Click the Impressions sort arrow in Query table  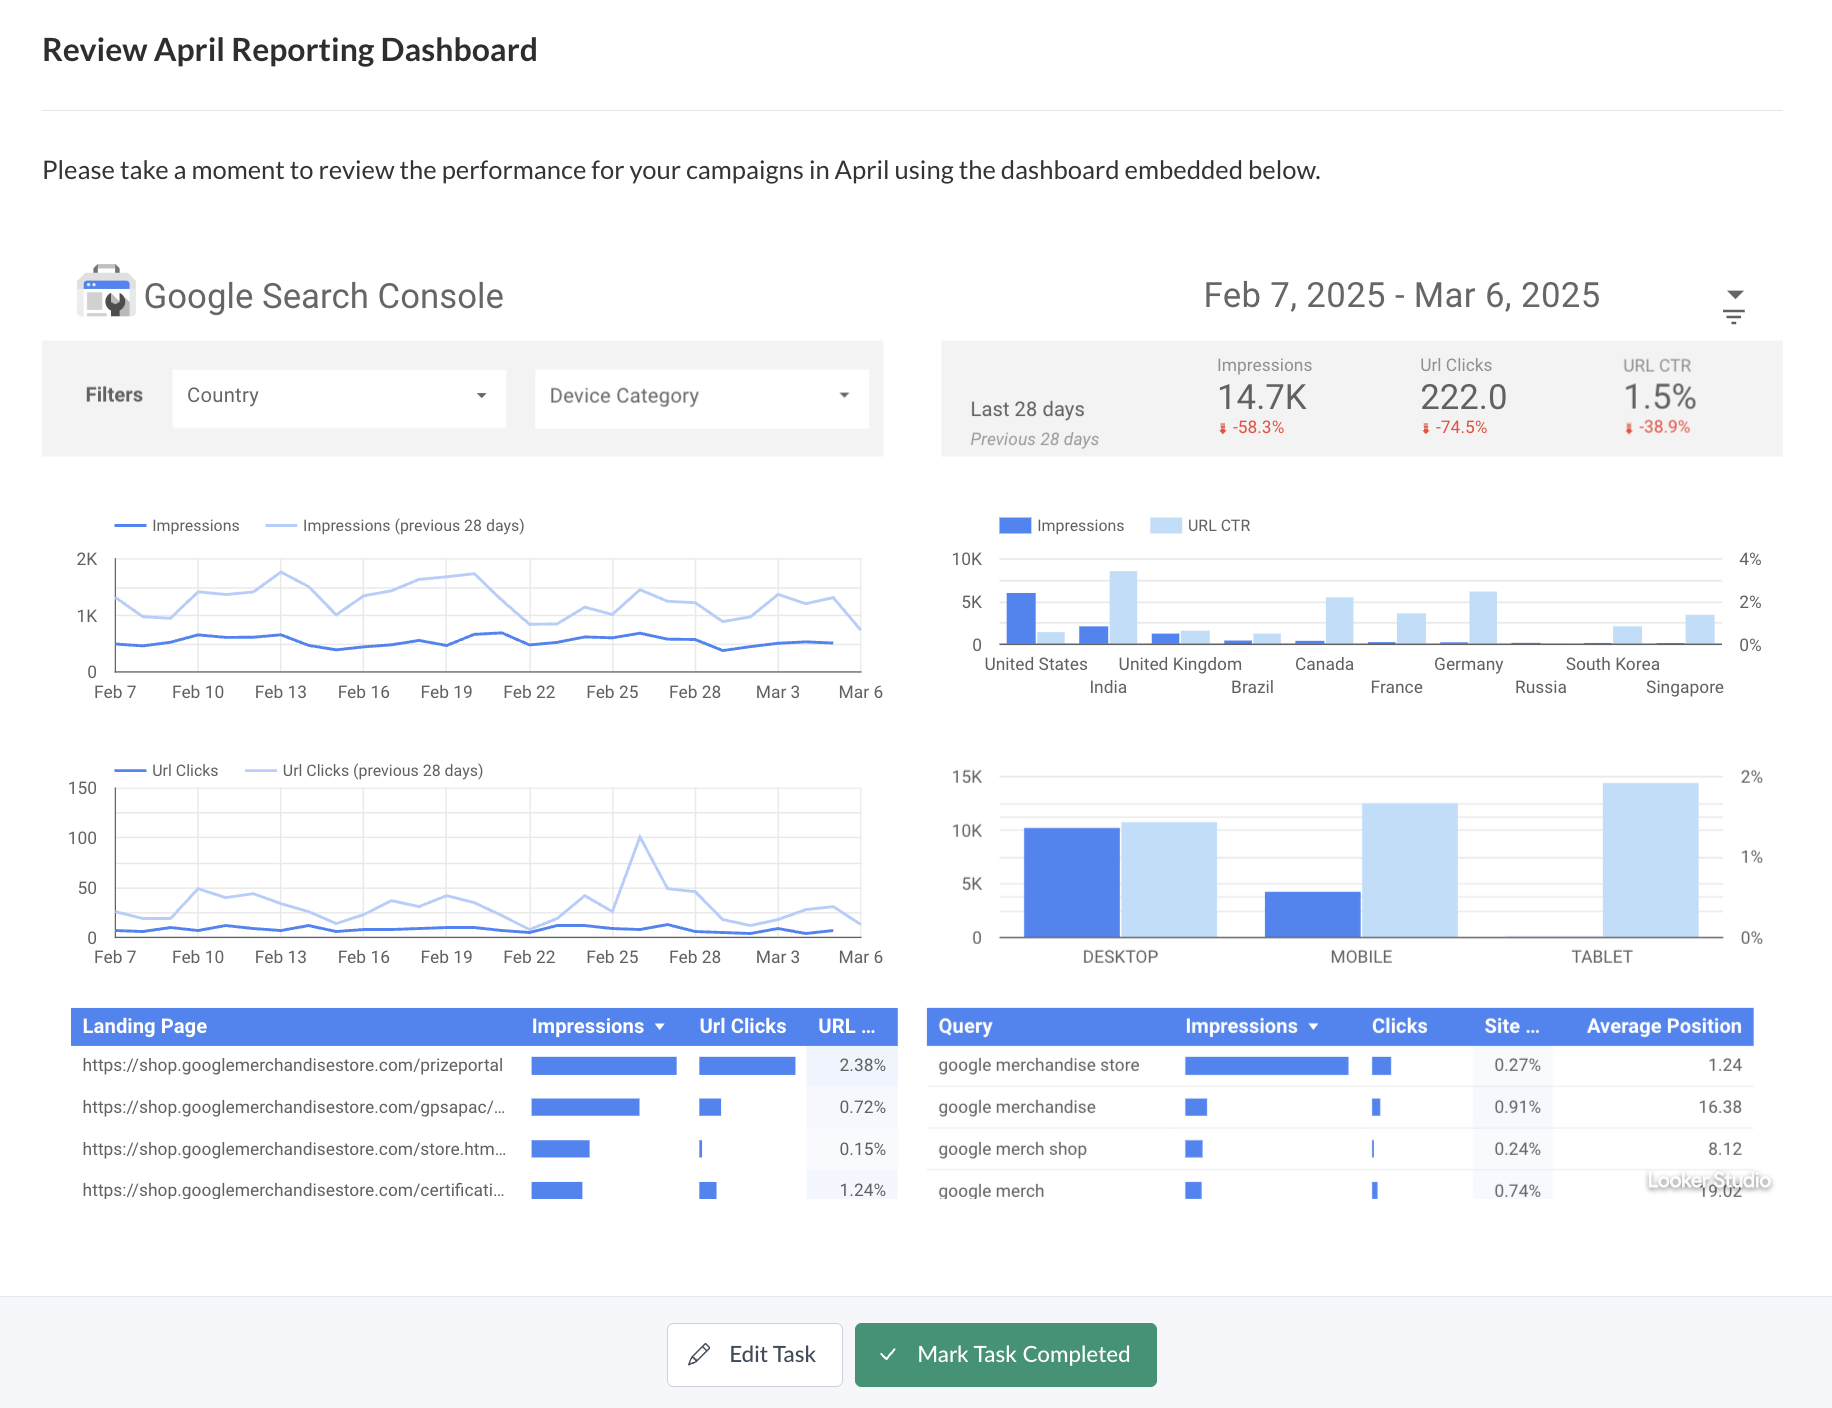[1313, 1027]
